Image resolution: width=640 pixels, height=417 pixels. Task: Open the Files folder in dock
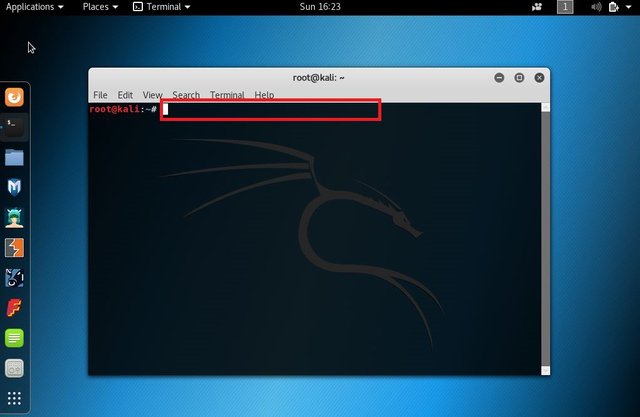coord(14,157)
